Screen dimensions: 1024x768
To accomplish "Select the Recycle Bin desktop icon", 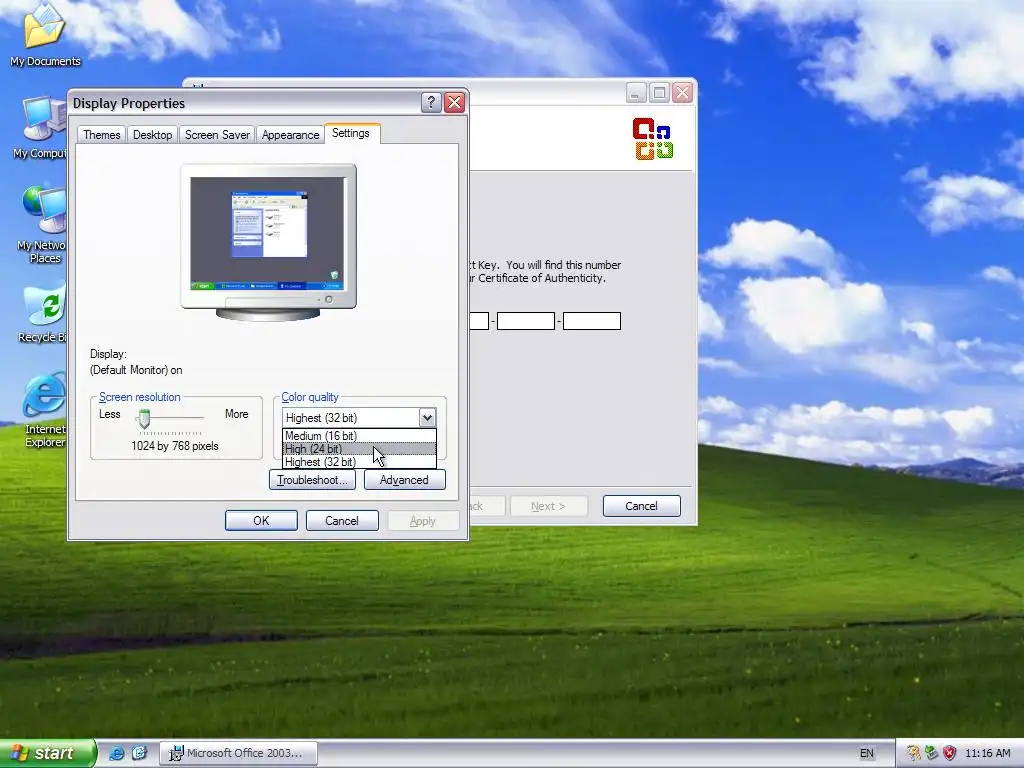I will click(x=43, y=313).
